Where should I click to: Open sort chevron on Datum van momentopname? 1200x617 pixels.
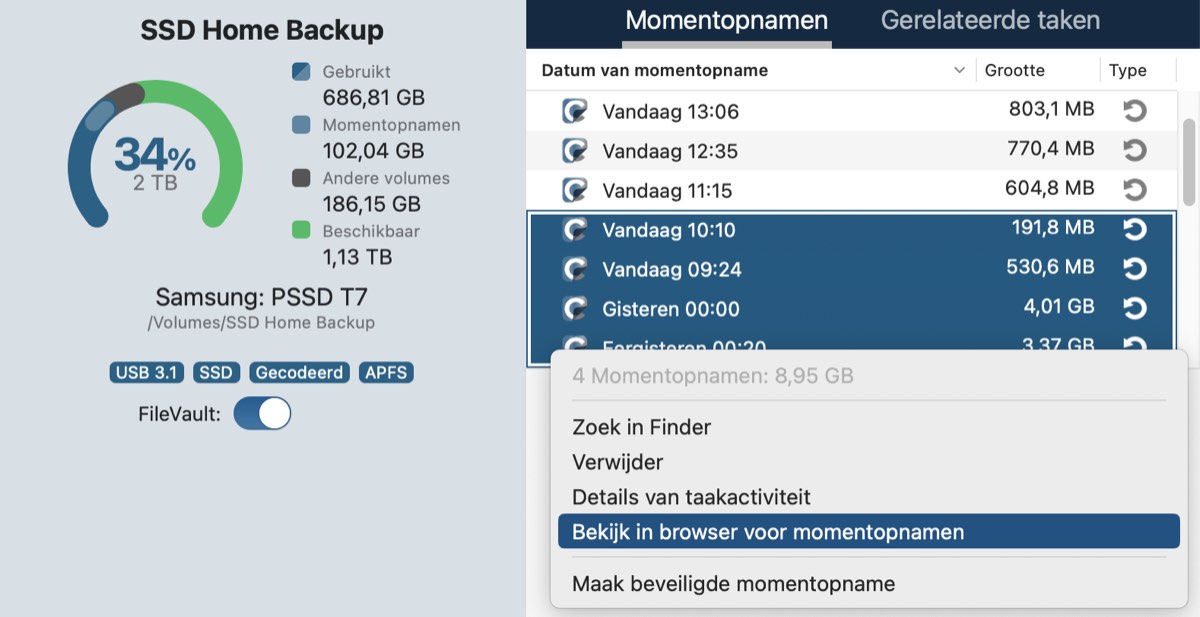[x=959, y=70]
